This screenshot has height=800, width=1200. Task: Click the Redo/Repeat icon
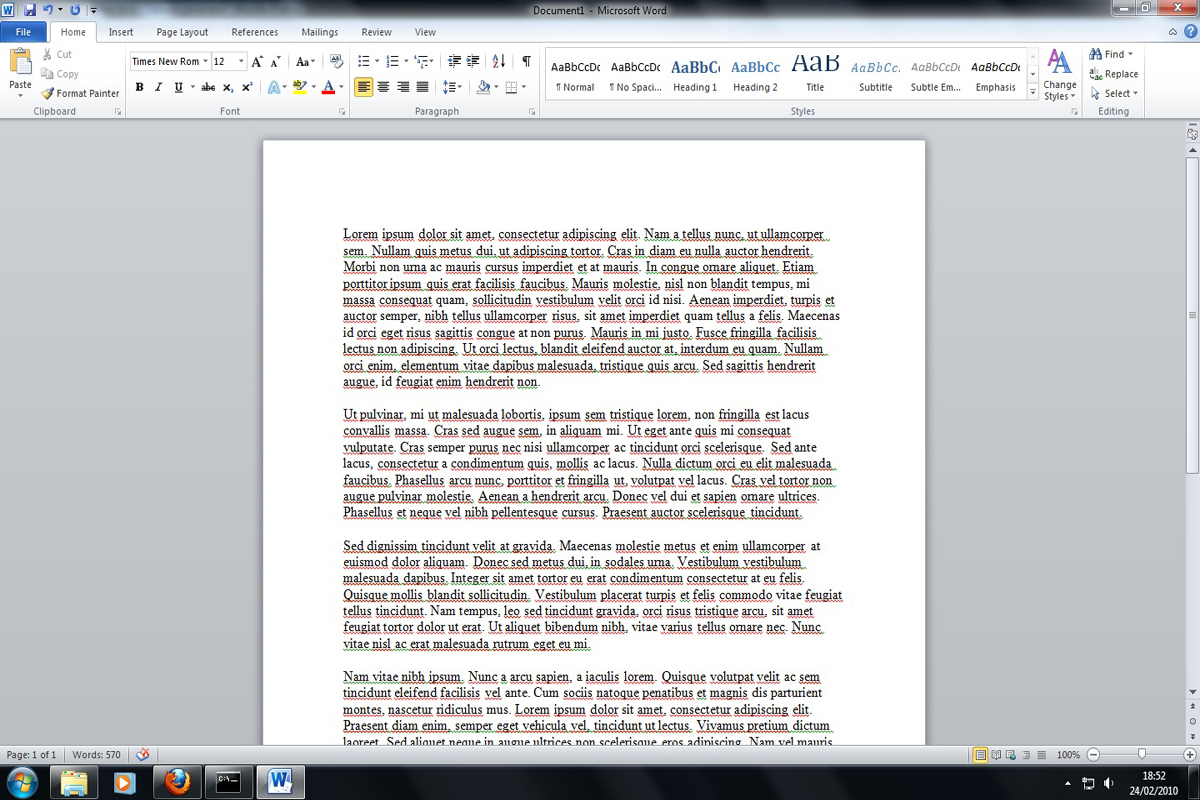(76, 9)
